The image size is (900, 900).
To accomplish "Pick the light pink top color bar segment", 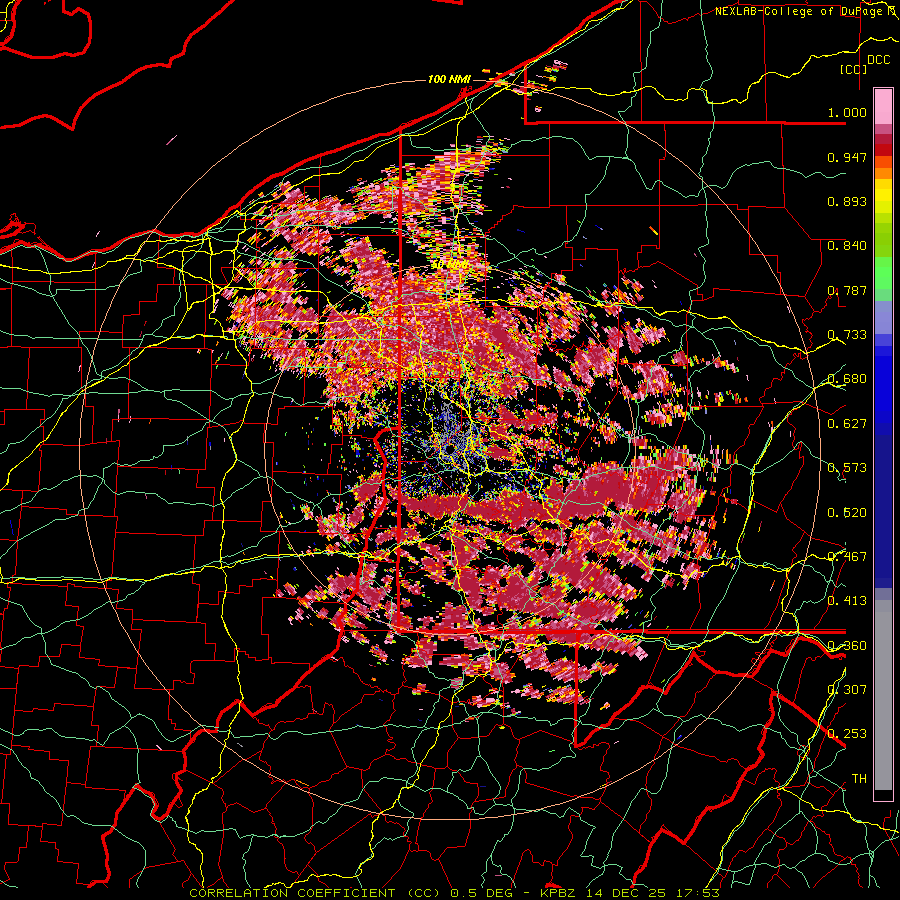I will (x=883, y=106).
